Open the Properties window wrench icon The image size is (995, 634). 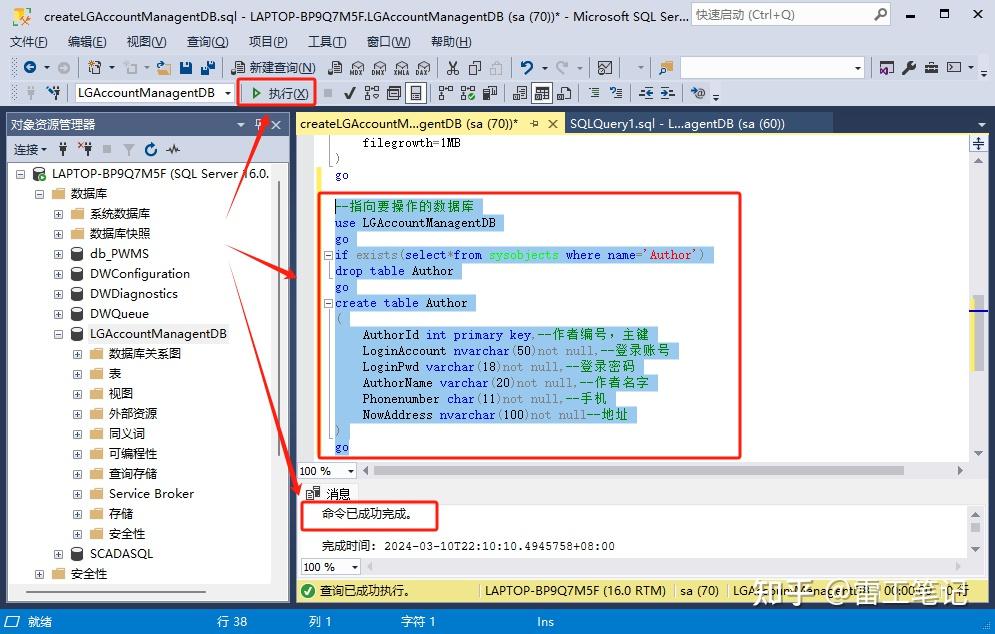(x=909, y=67)
